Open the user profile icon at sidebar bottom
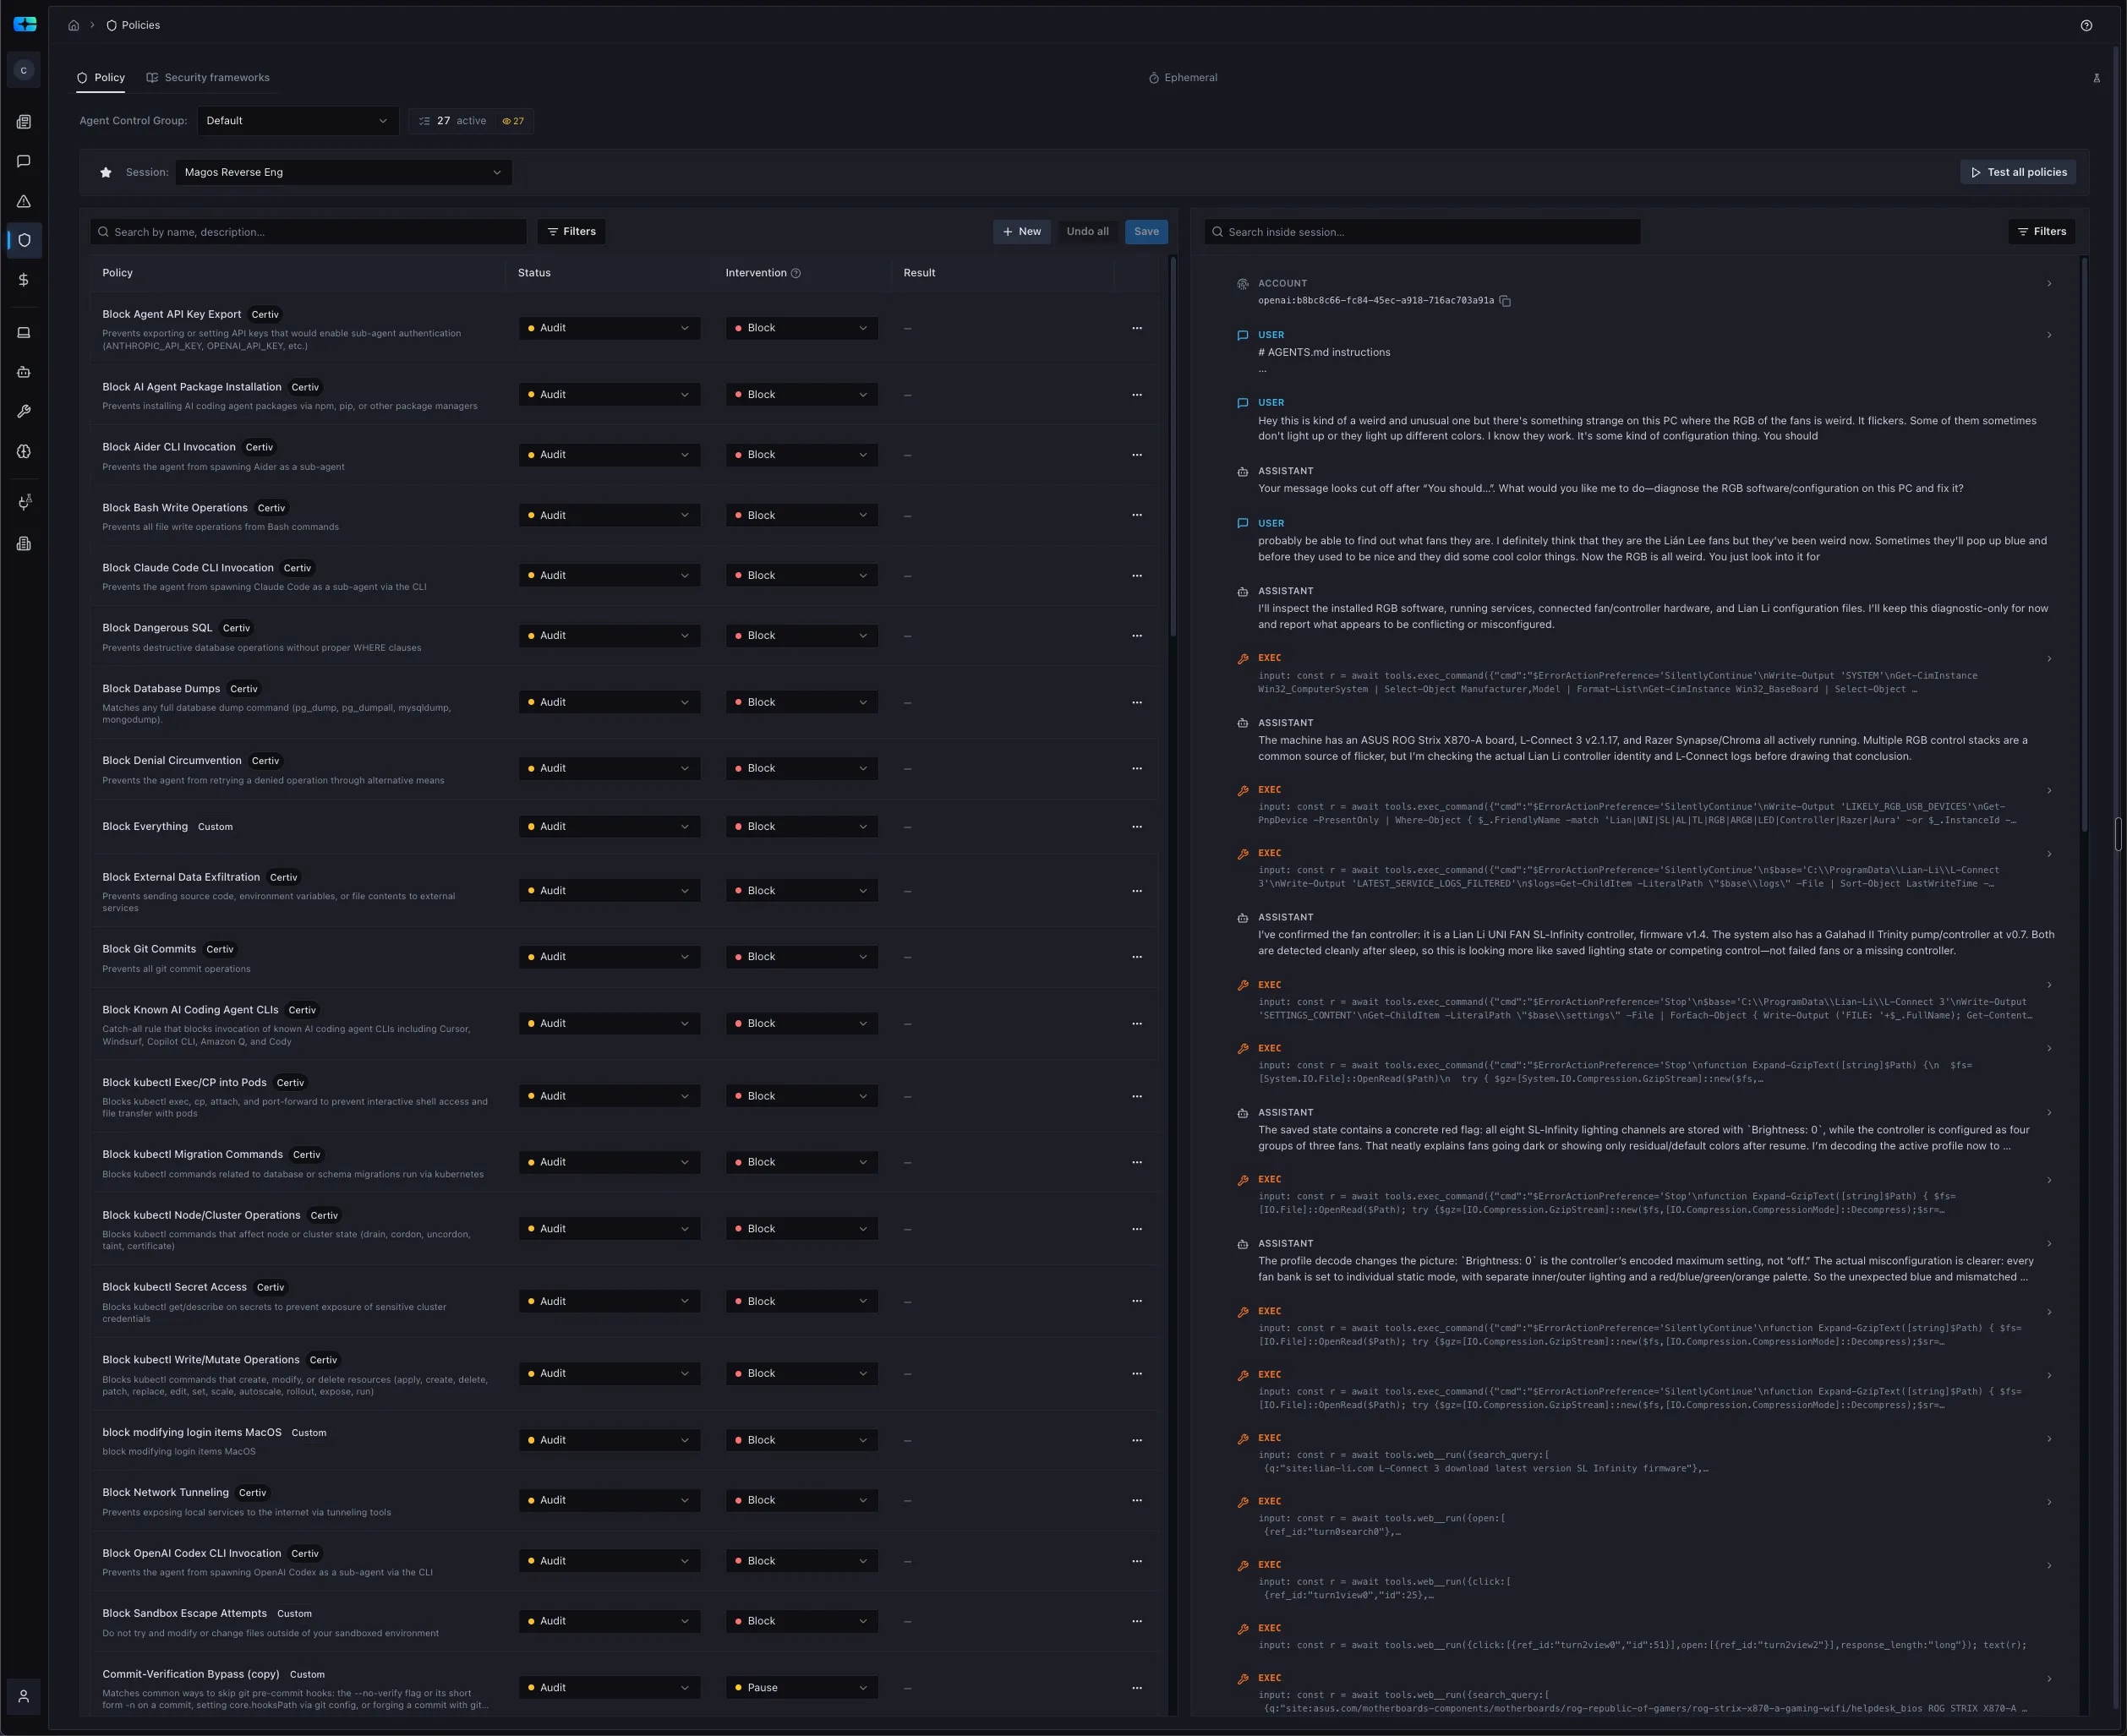The width and height of the screenshot is (2127, 1736). 24,1696
